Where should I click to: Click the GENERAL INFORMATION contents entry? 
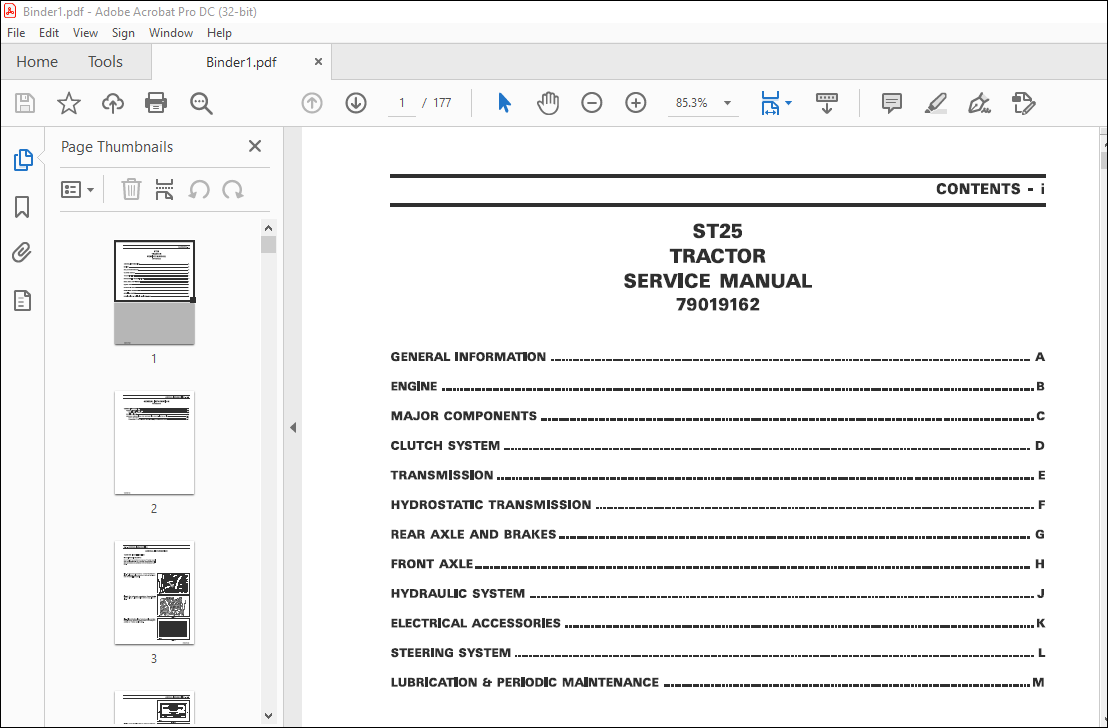pyautogui.click(x=717, y=357)
